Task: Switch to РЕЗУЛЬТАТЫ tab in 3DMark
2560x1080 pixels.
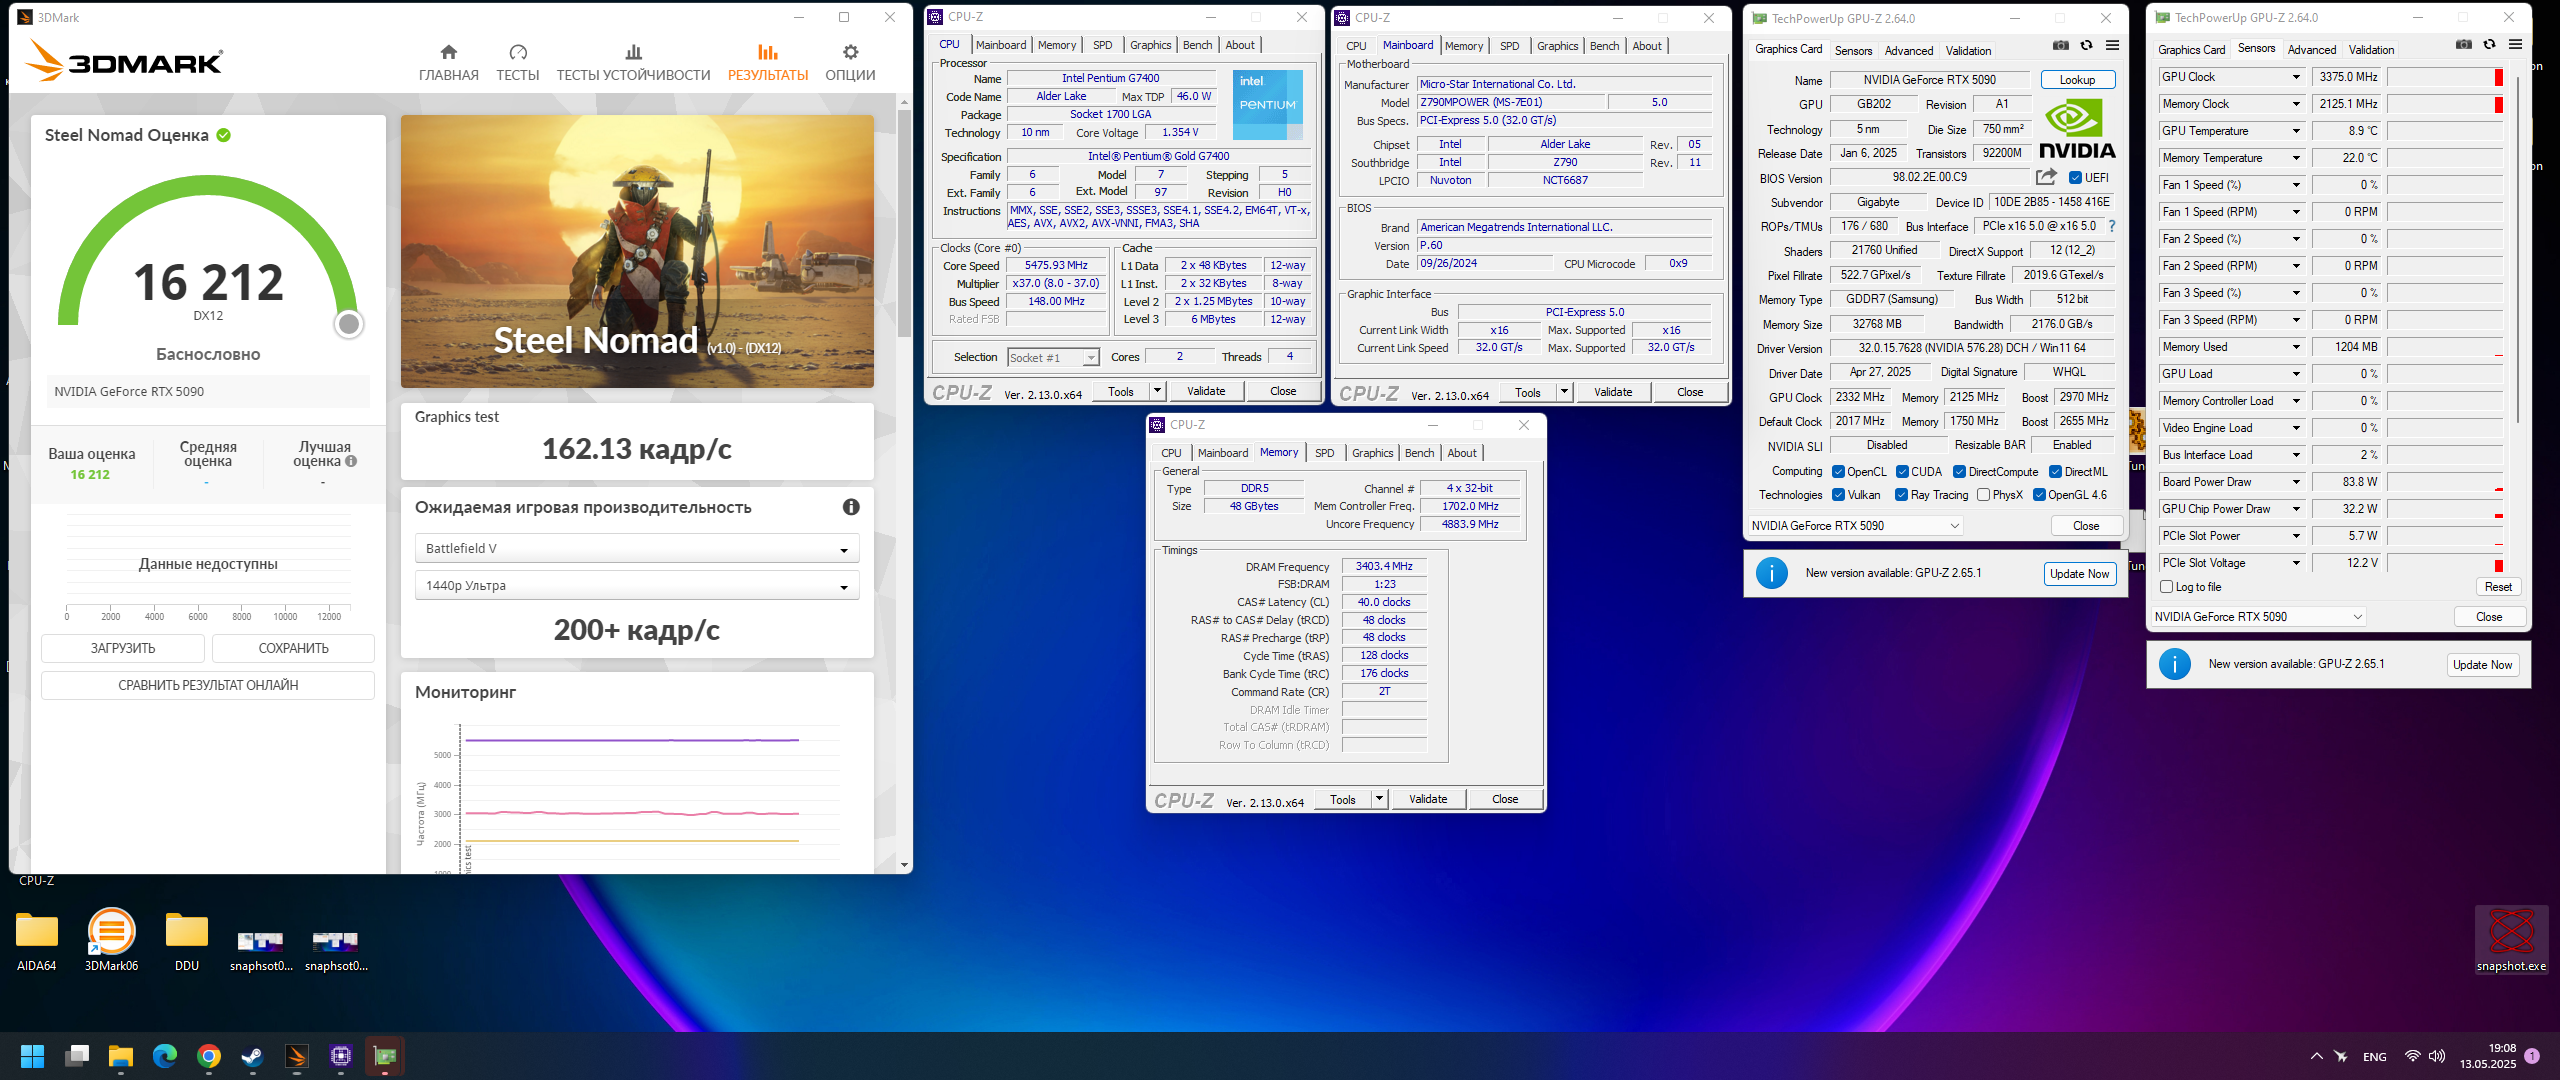Action: (x=767, y=63)
